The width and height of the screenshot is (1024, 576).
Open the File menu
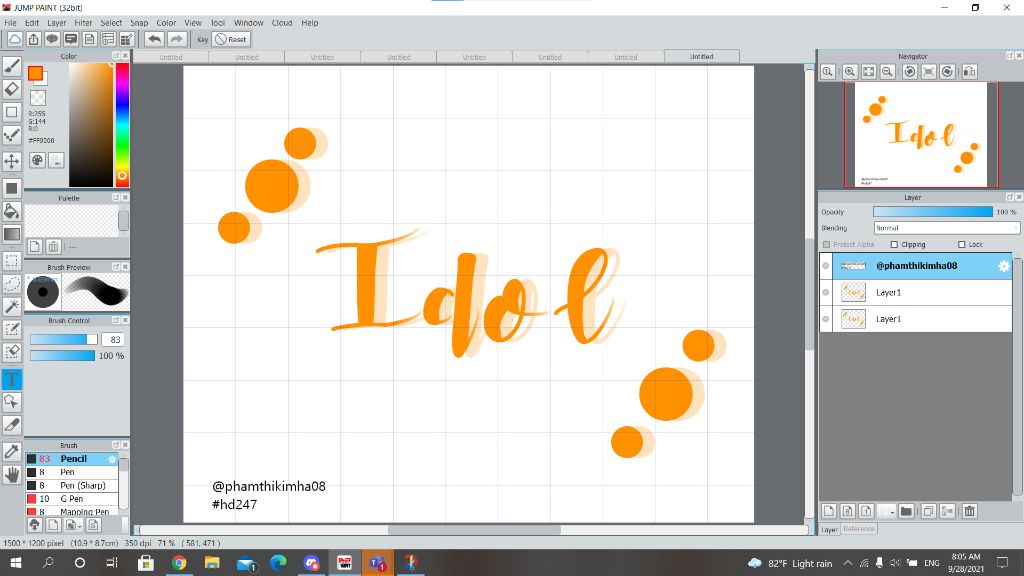(10, 23)
